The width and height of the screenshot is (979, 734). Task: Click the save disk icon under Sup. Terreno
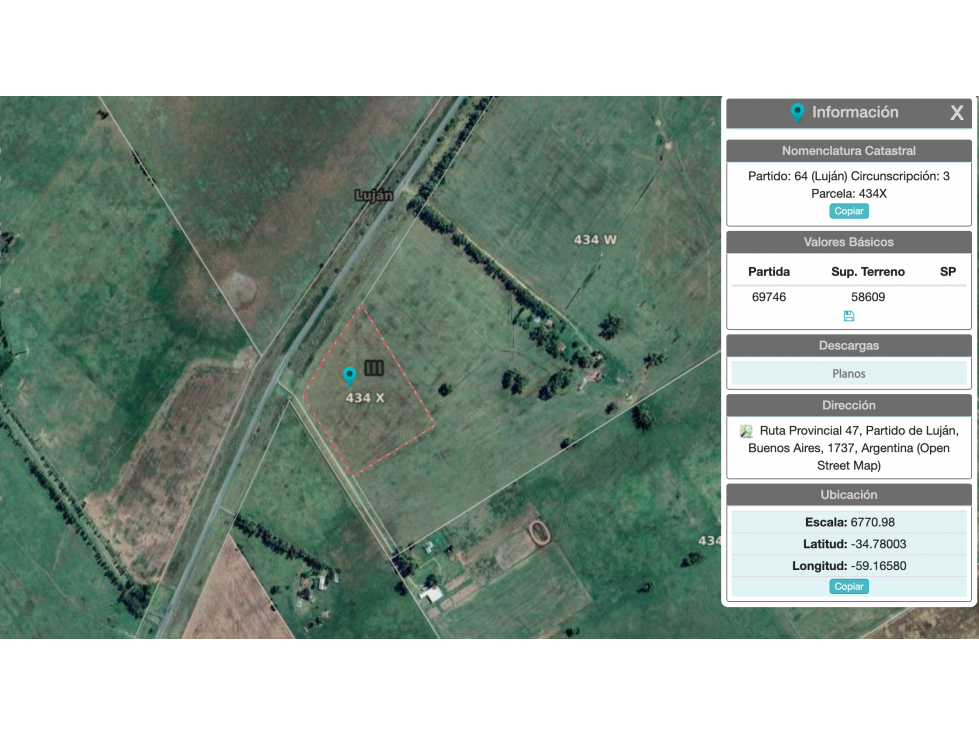[x=849, y=316]
